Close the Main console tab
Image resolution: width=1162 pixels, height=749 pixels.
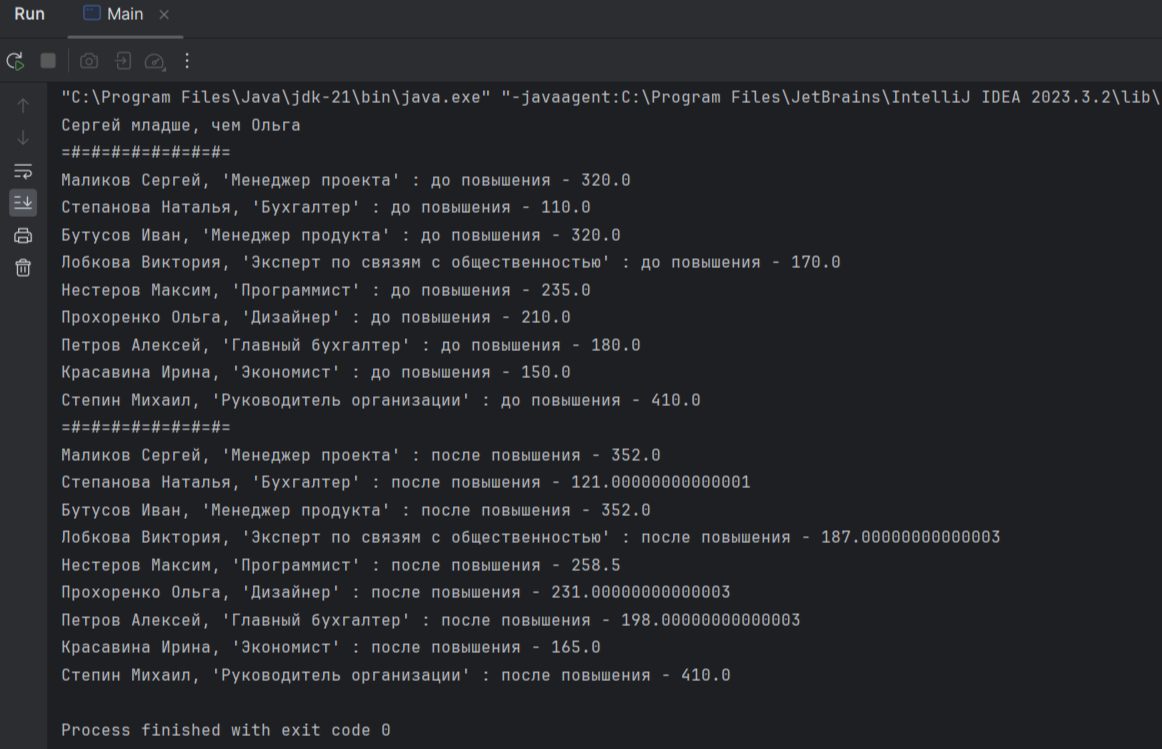pos(165,15)
